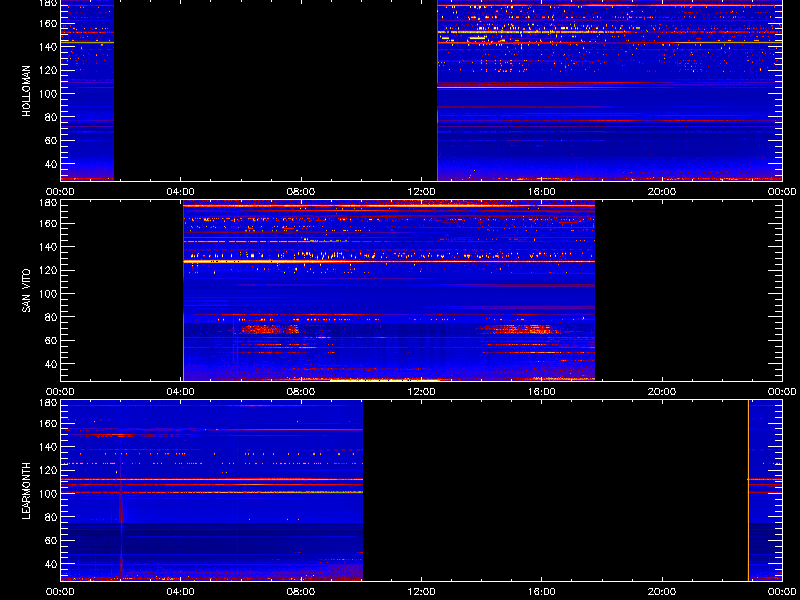
Task: Choose the 80 tick label on LEARMONTH axis
Action: click(x=53, y=517)
